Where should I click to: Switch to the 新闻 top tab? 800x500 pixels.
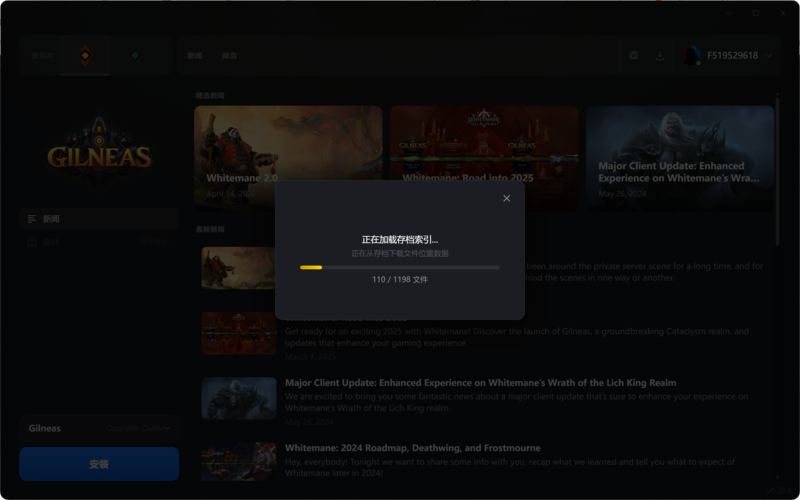point(195,56)
